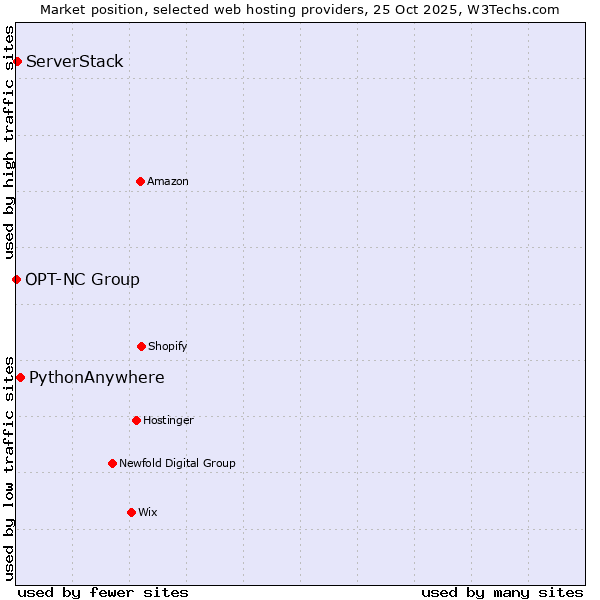
Task: Select the Shopify red diamond marker
Action: pyautogui.click(x=141, y=346)
